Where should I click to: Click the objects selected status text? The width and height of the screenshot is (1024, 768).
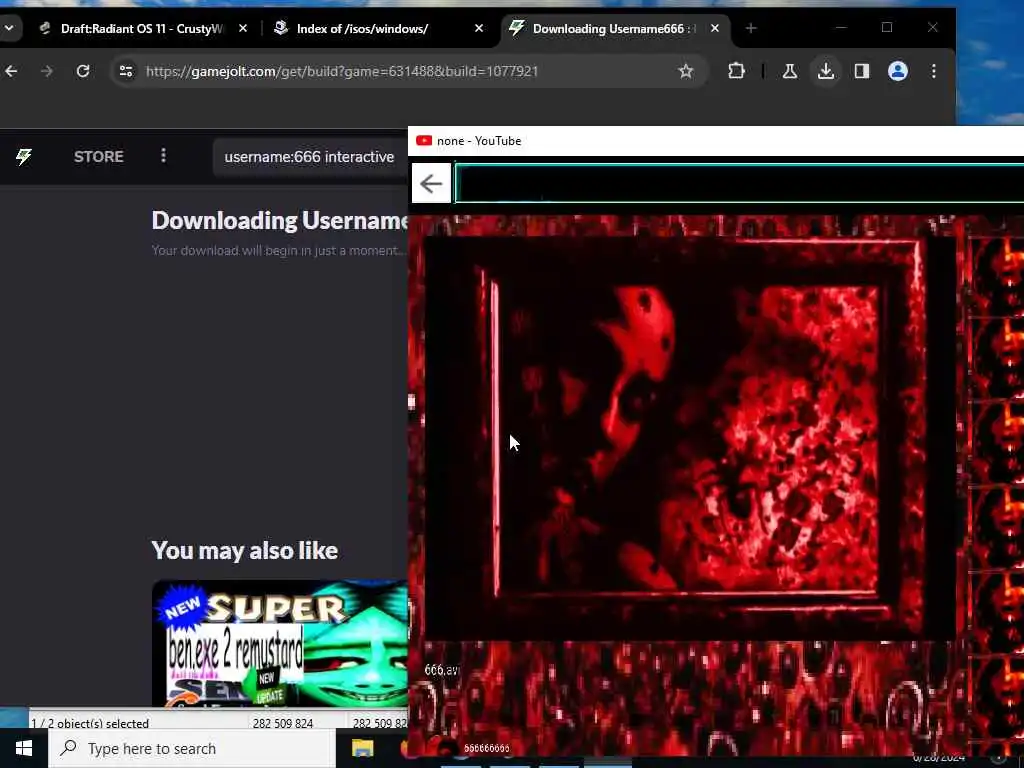90,723
